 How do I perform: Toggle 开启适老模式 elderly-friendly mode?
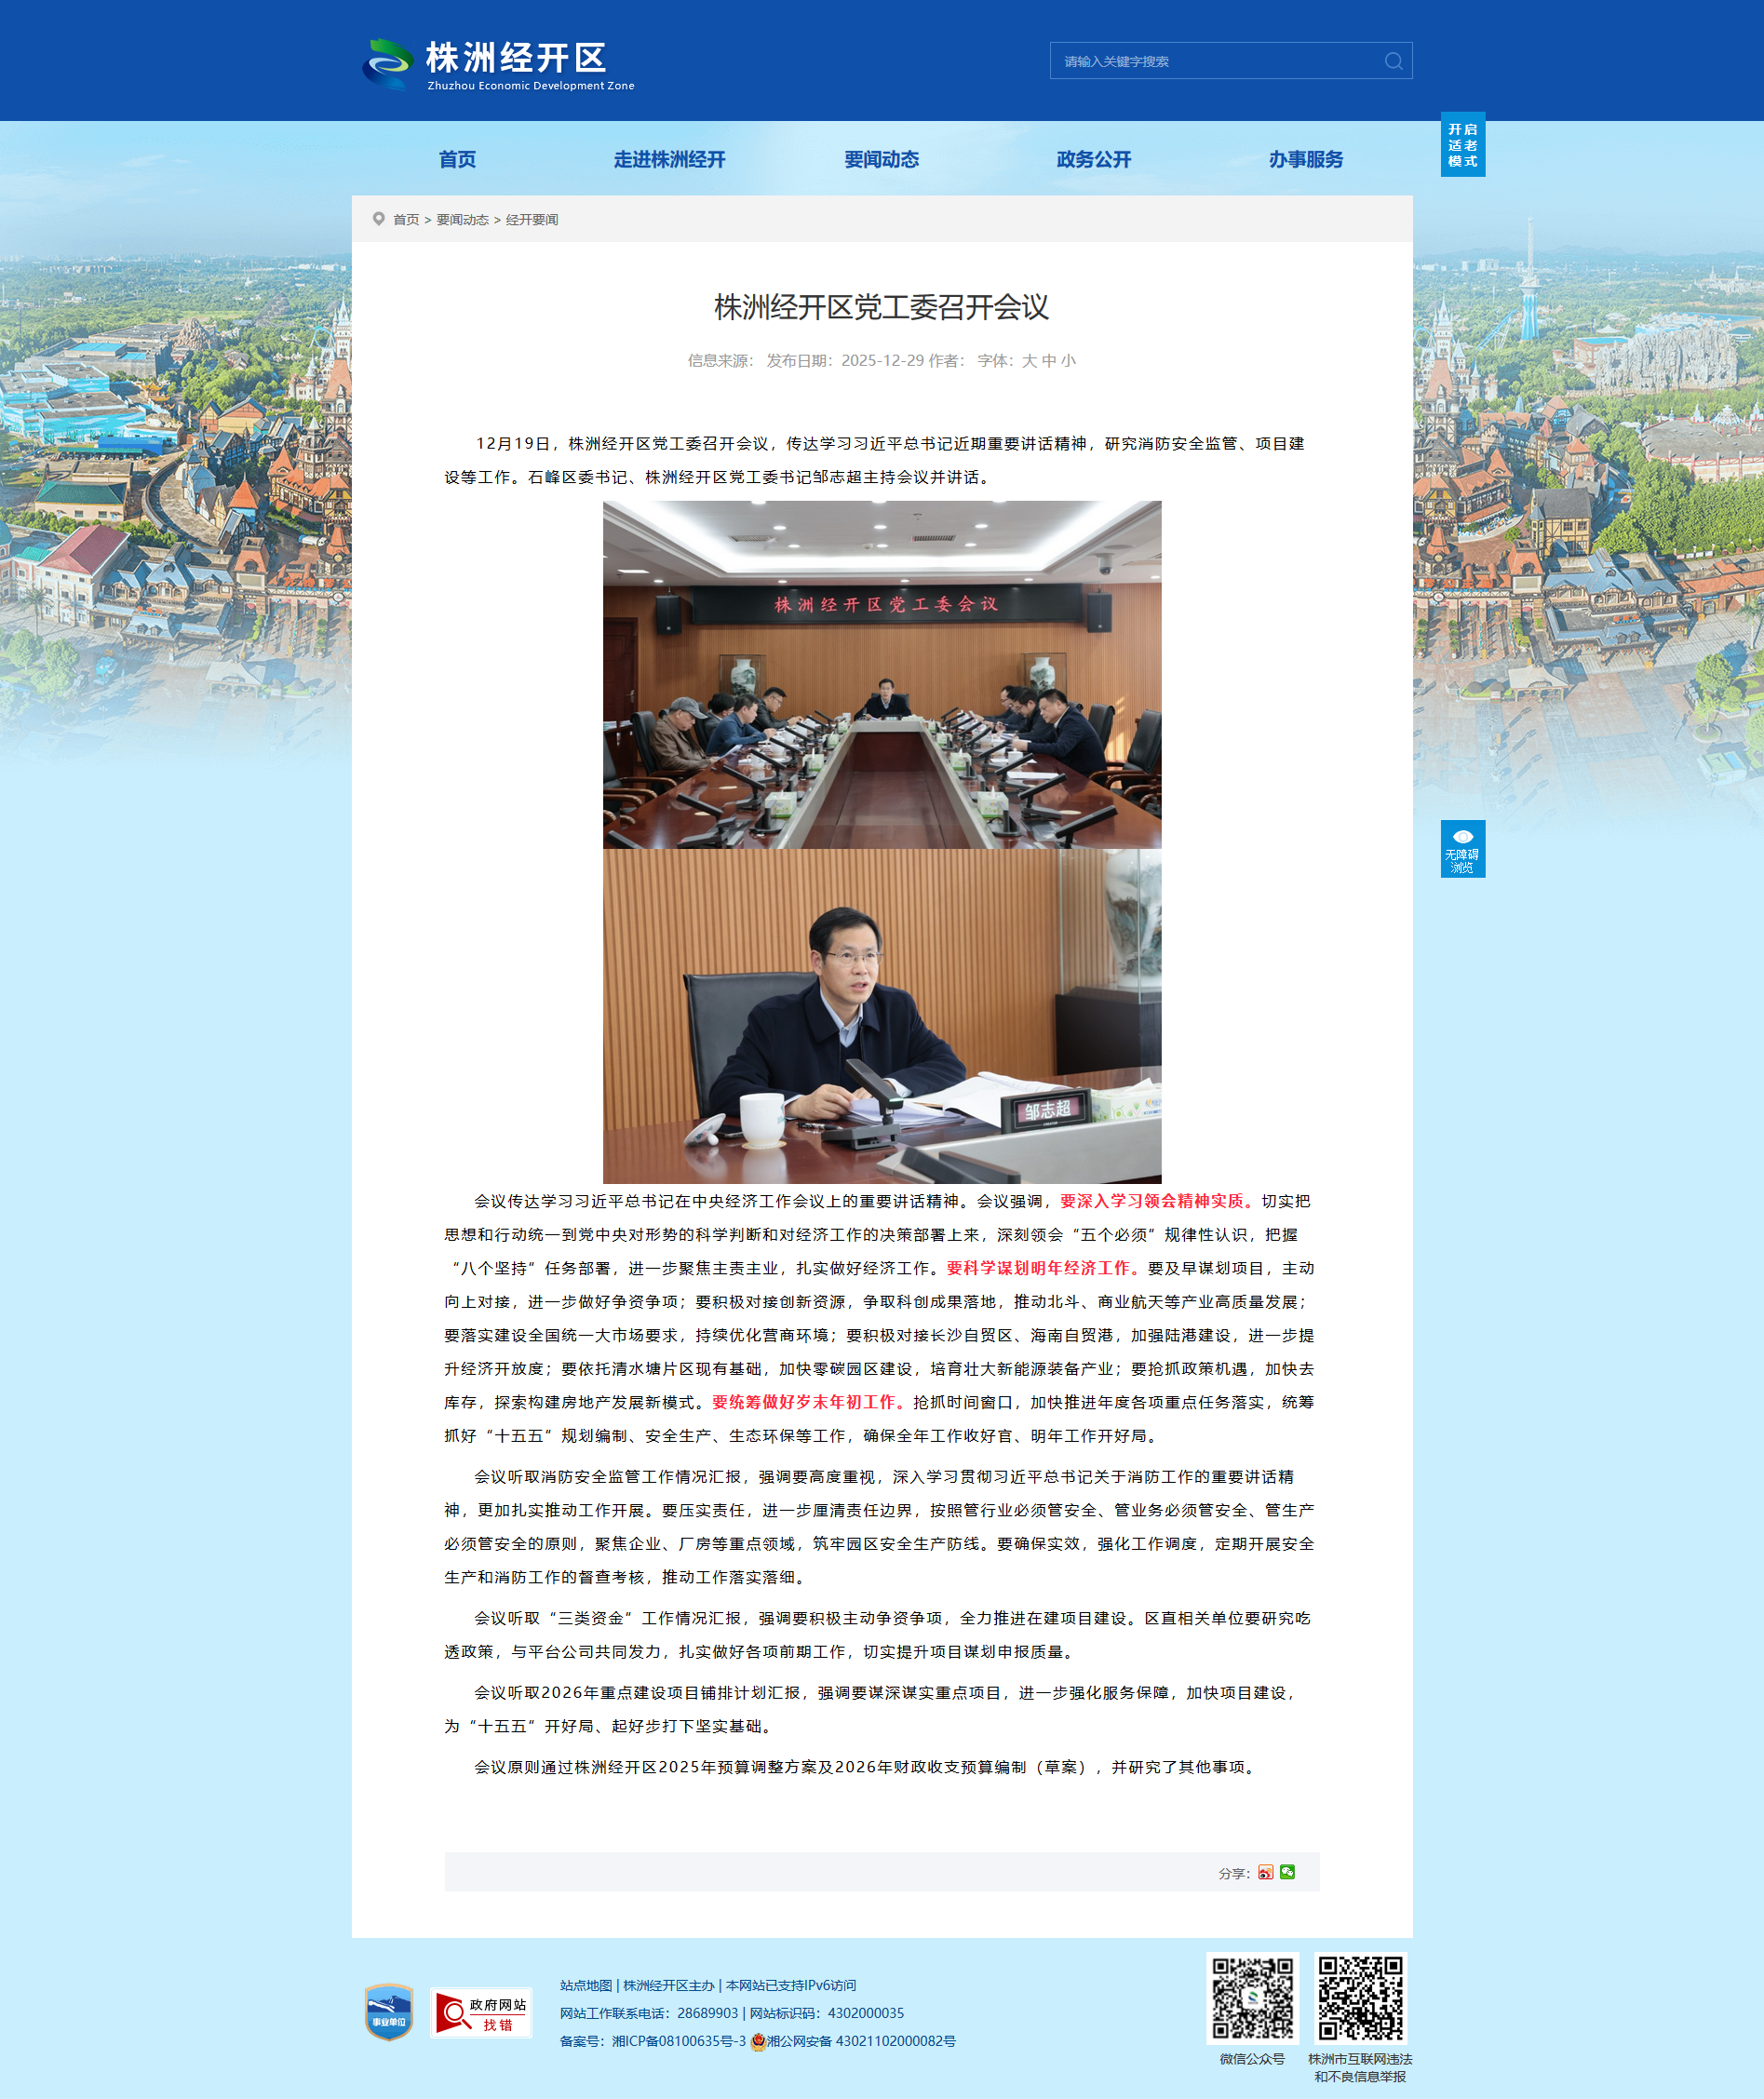coord(1462,145)
